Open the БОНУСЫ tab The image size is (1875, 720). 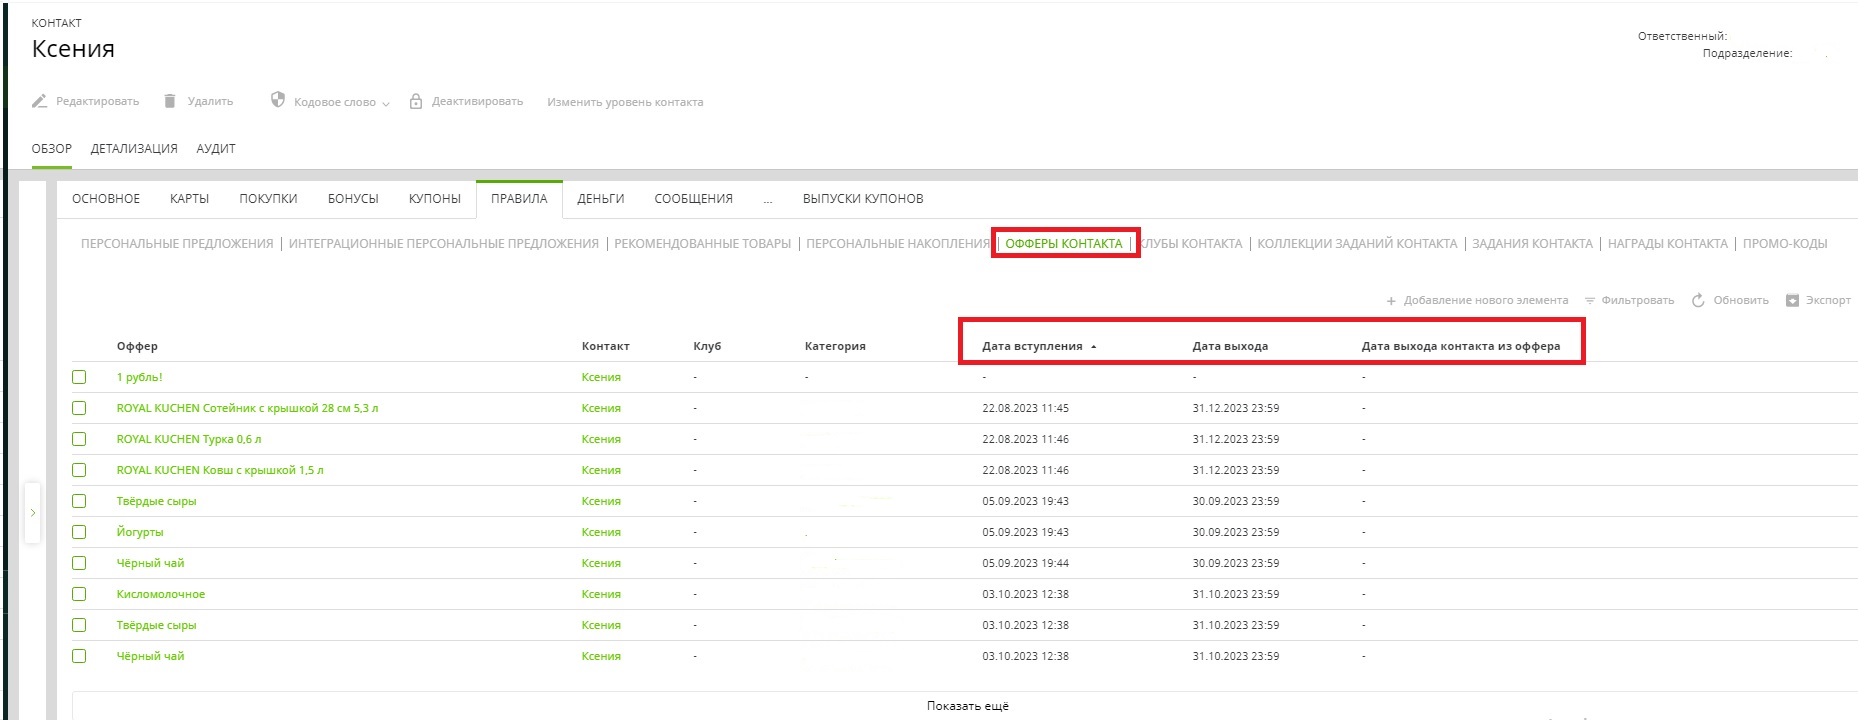click(353, 199)
